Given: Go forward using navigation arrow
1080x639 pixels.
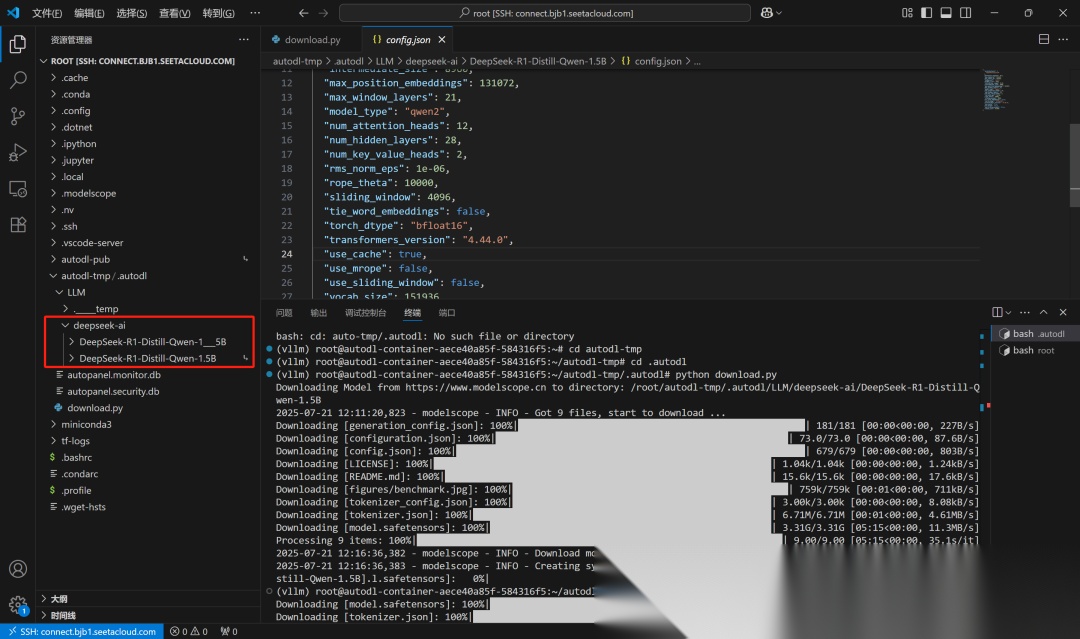Looking at the screenshot, I should (x=324, y=13).
